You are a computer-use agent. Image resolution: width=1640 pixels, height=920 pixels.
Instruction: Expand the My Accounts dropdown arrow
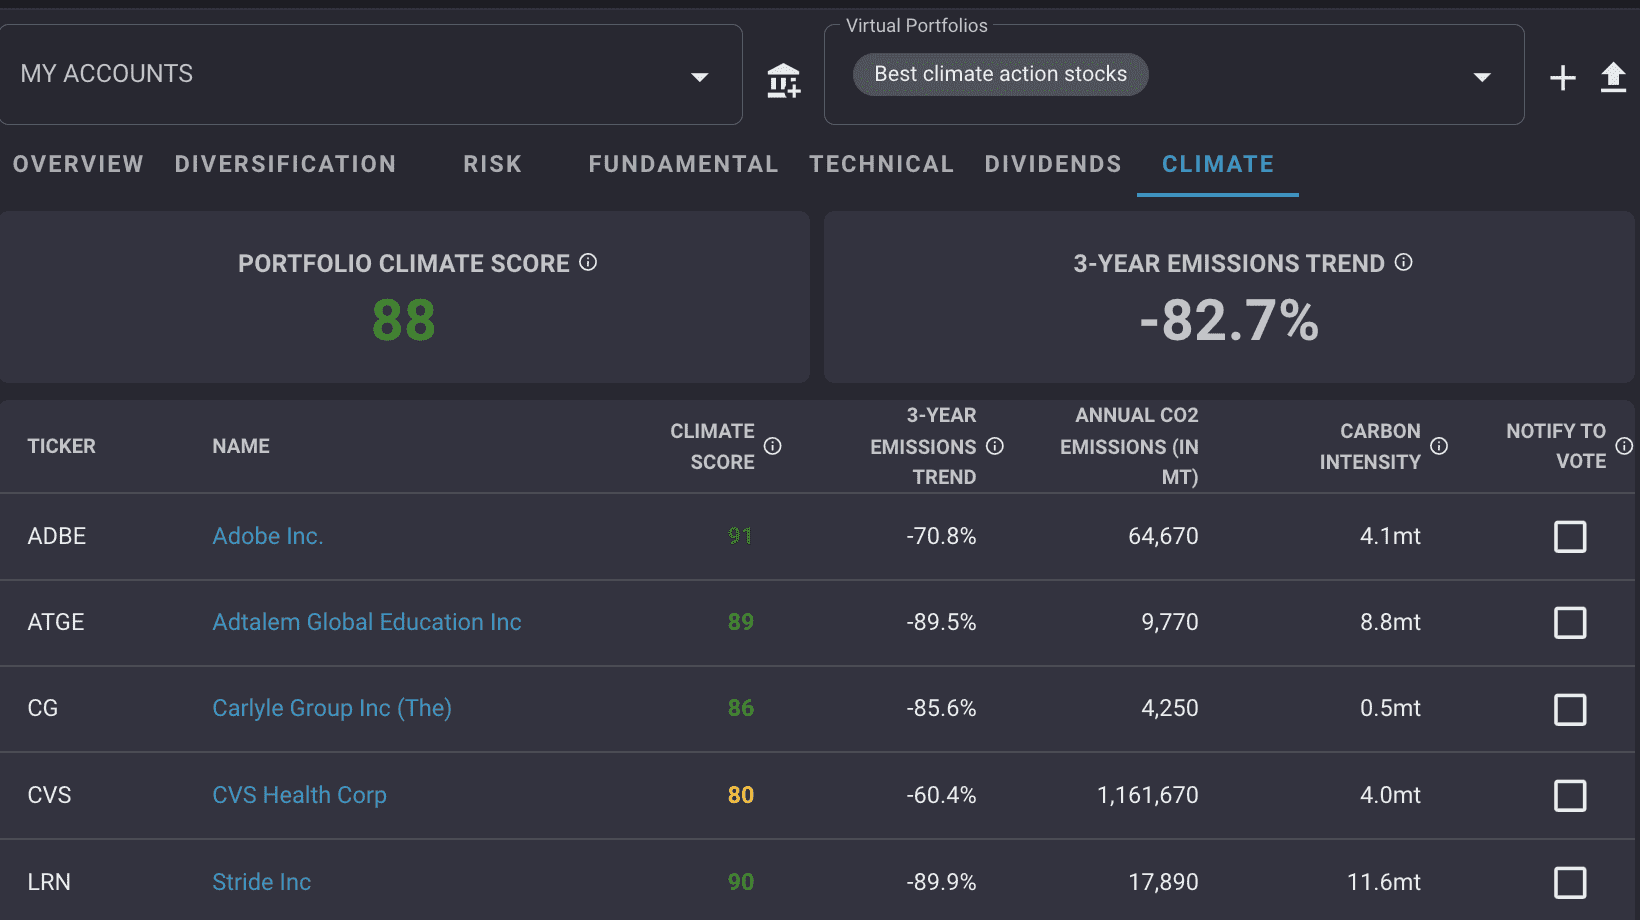pos(700,77)
